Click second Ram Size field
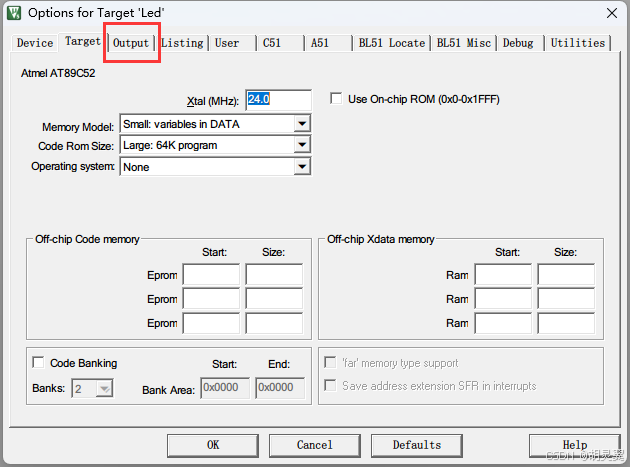The height and width of the screenshot is (467, 630). coord(566,299)
